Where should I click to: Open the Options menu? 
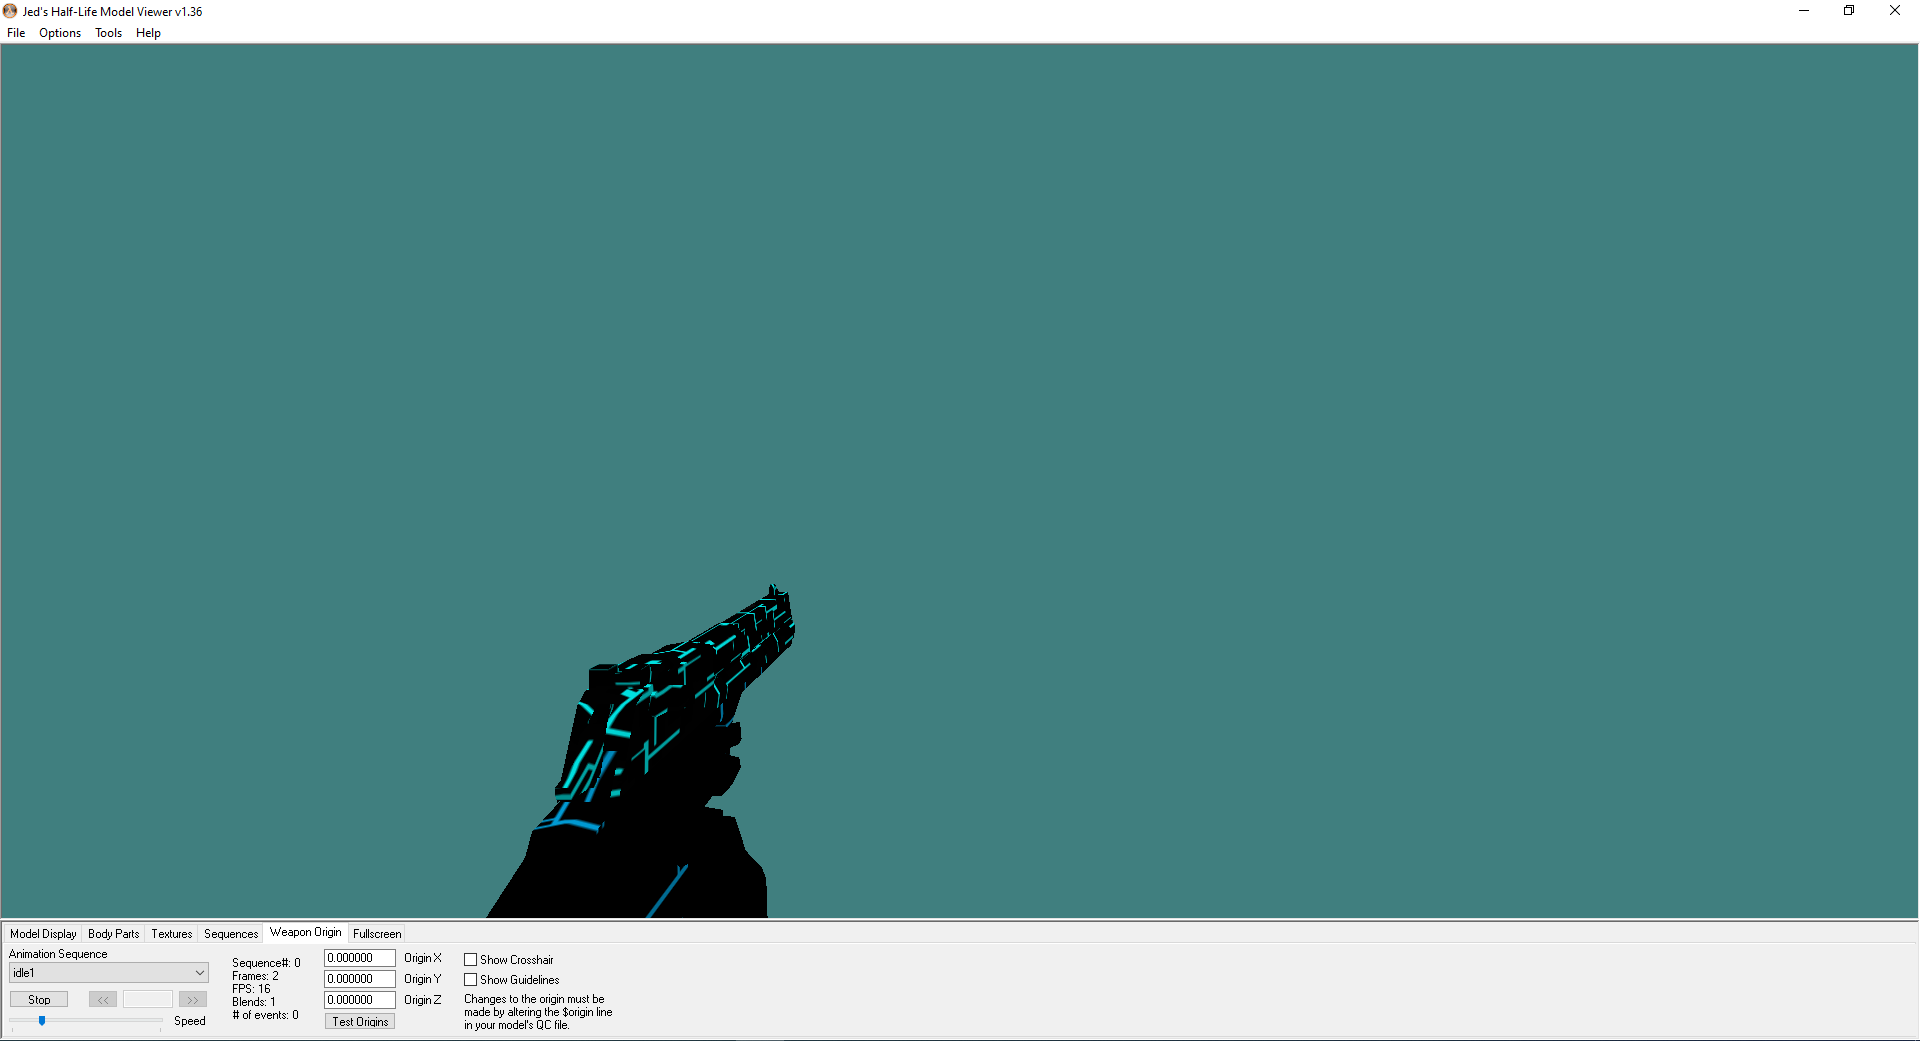(x=60, y=33)
